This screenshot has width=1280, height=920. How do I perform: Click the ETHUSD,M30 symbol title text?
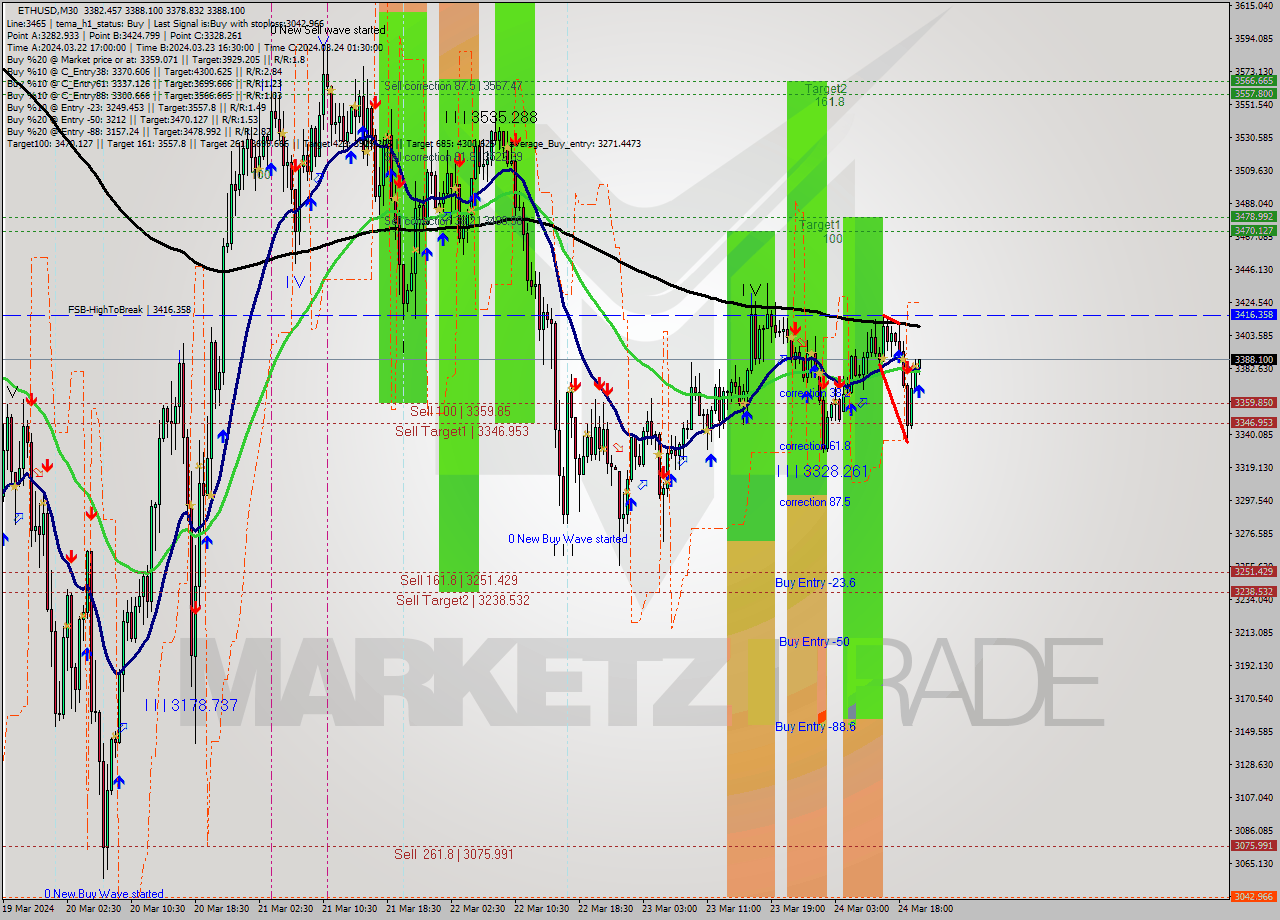pos(49,10)
